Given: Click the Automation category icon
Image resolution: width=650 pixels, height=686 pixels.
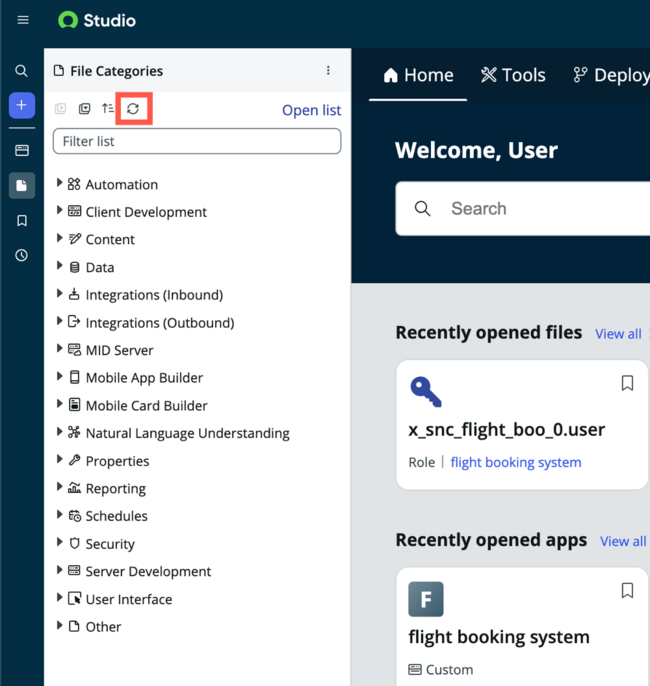Looking at the screenshot, I should click(x=74, y=184).
